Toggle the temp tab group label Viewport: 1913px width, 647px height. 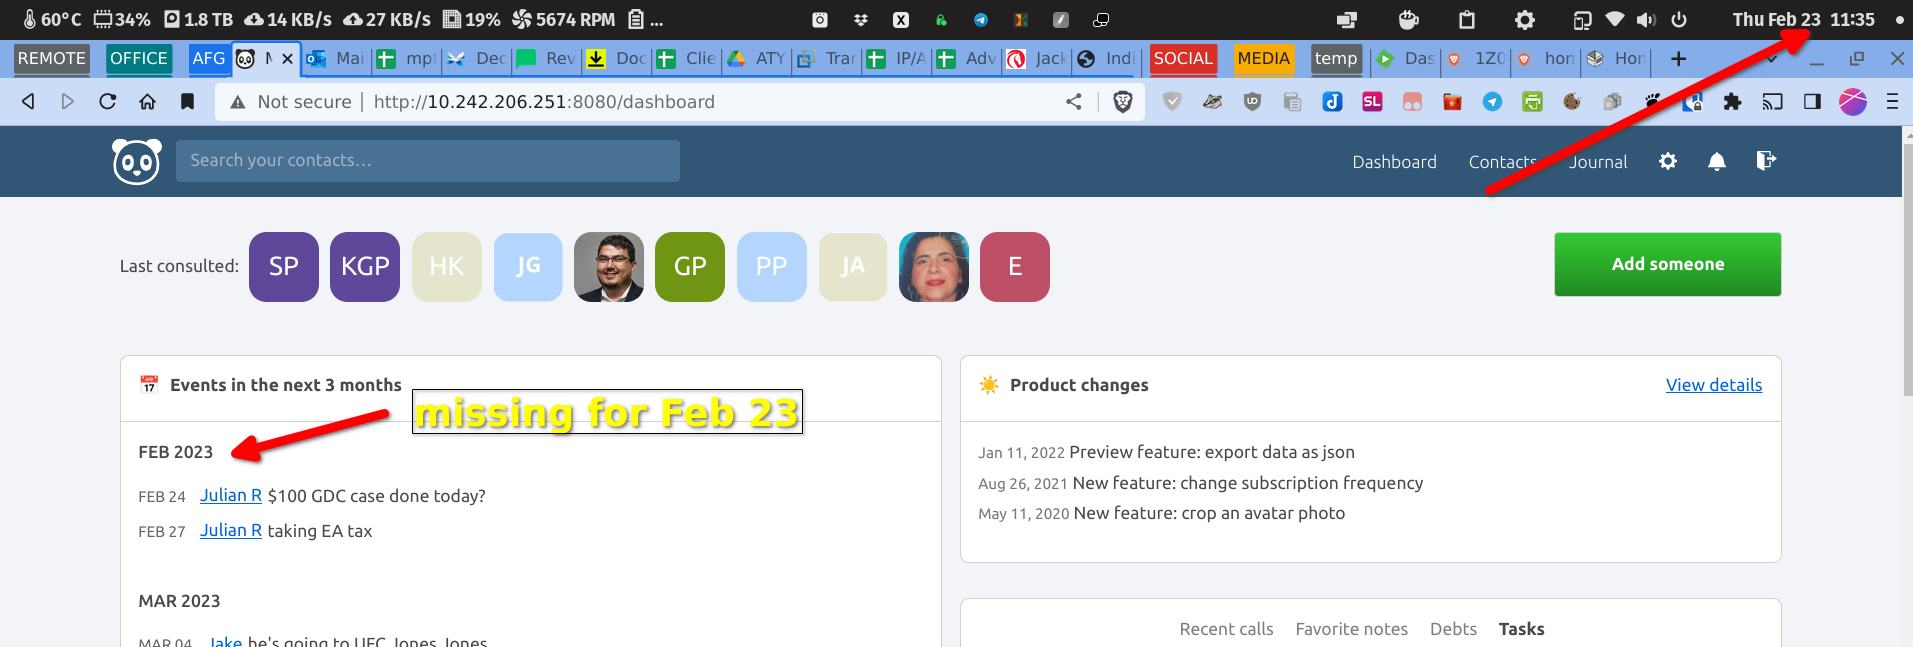[1335, 59]
